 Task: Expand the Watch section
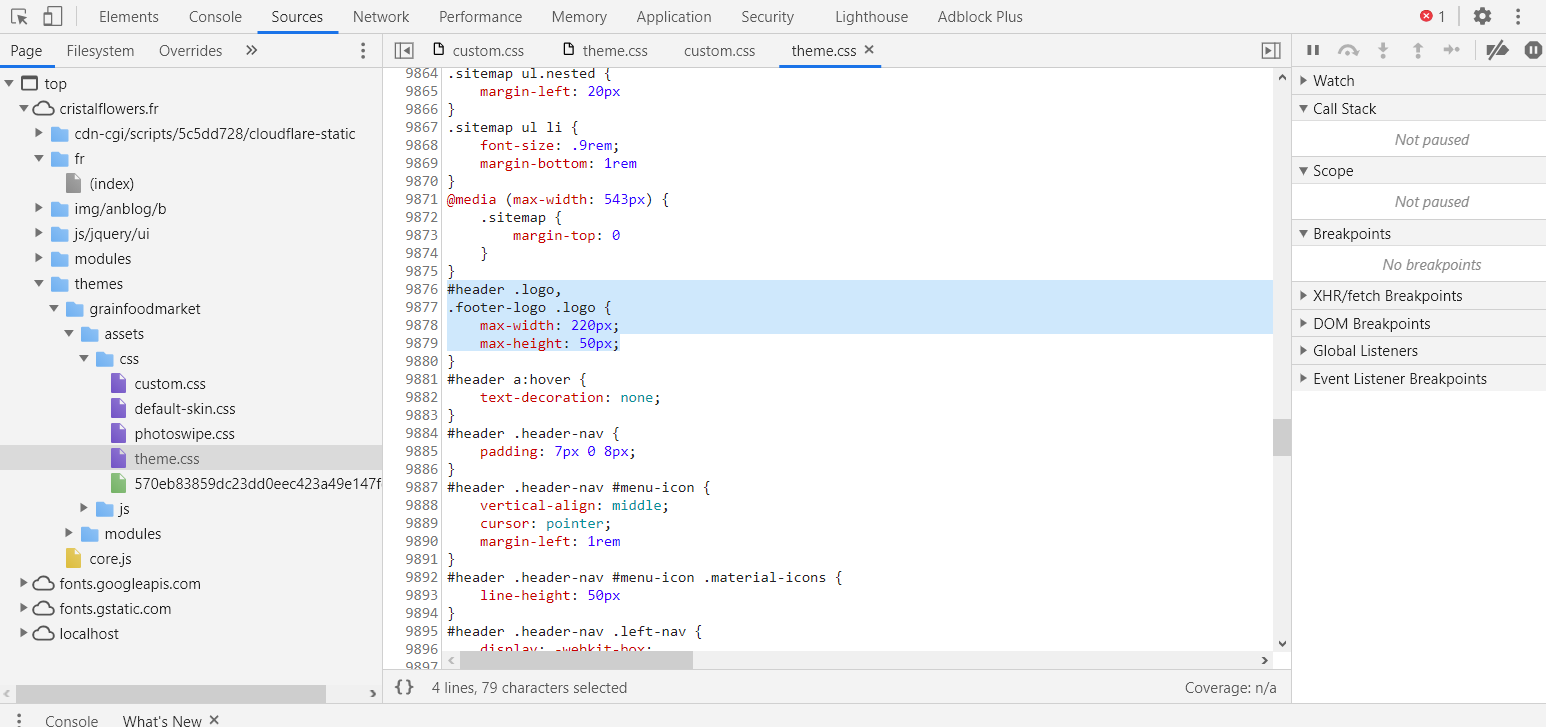pyautogui.click(x=1333, y=81)
